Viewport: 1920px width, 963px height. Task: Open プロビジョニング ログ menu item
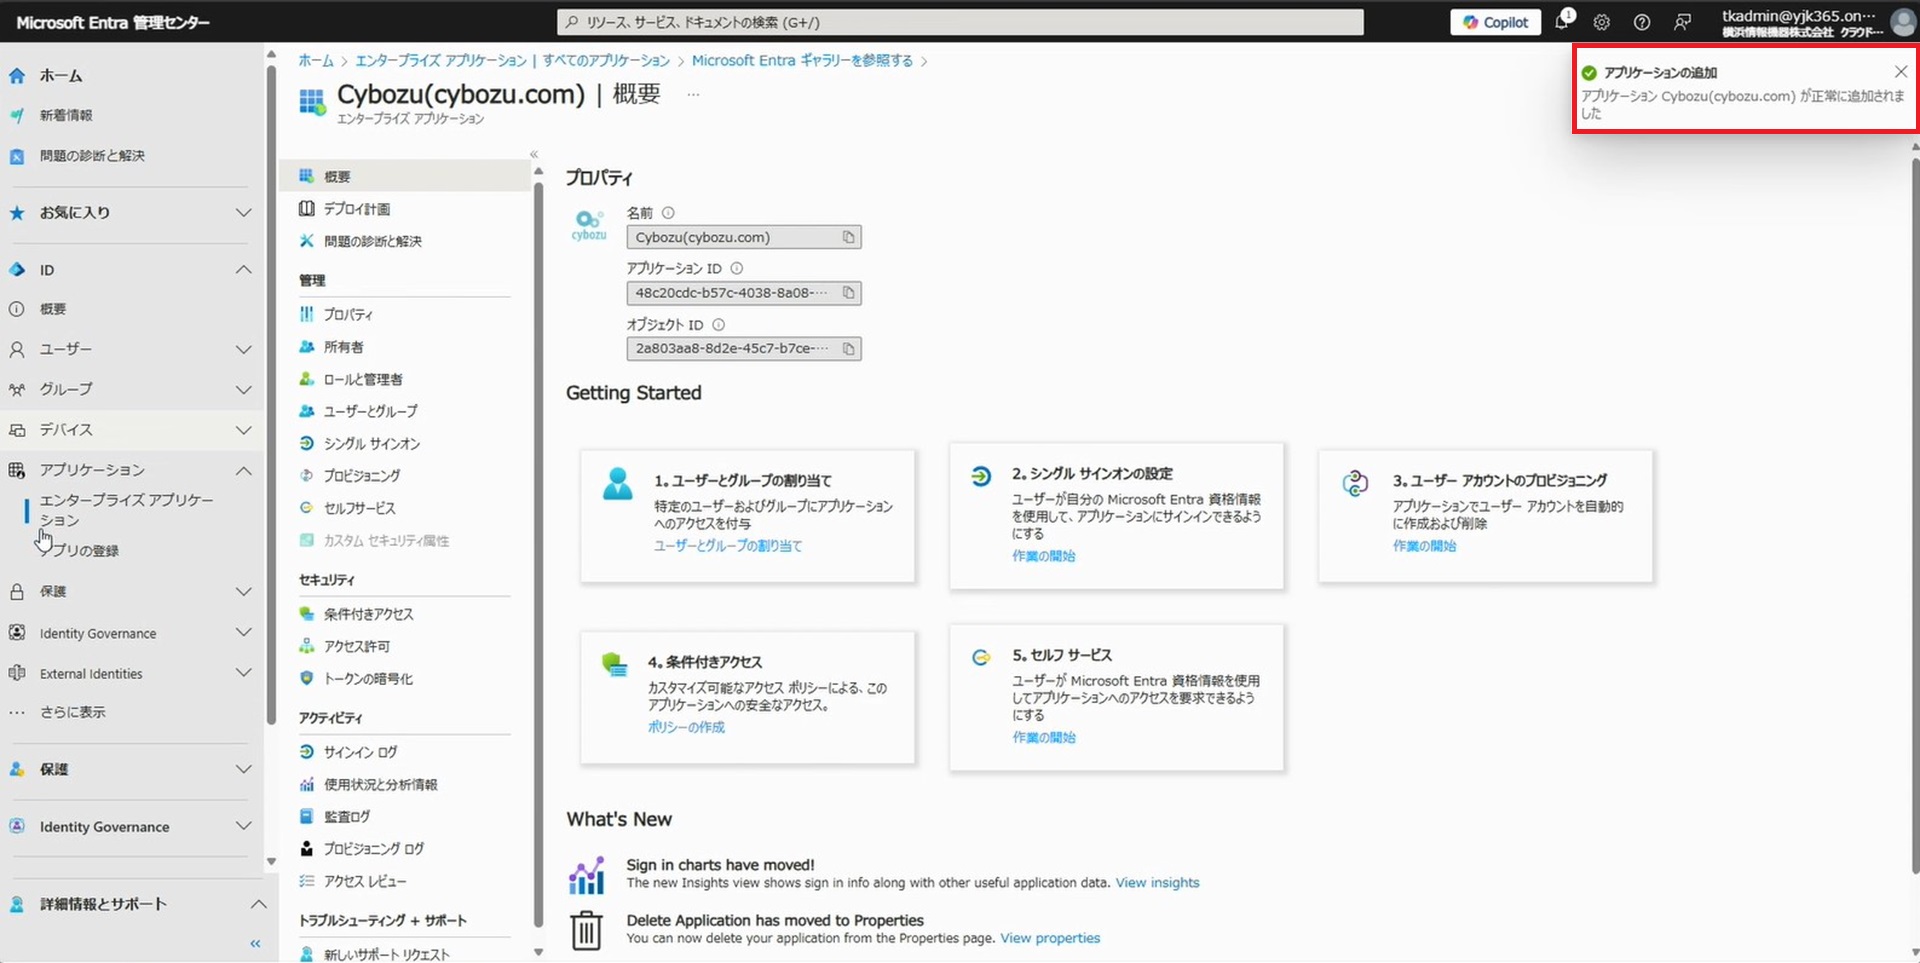pyautogui.click(x=374, y=849)
